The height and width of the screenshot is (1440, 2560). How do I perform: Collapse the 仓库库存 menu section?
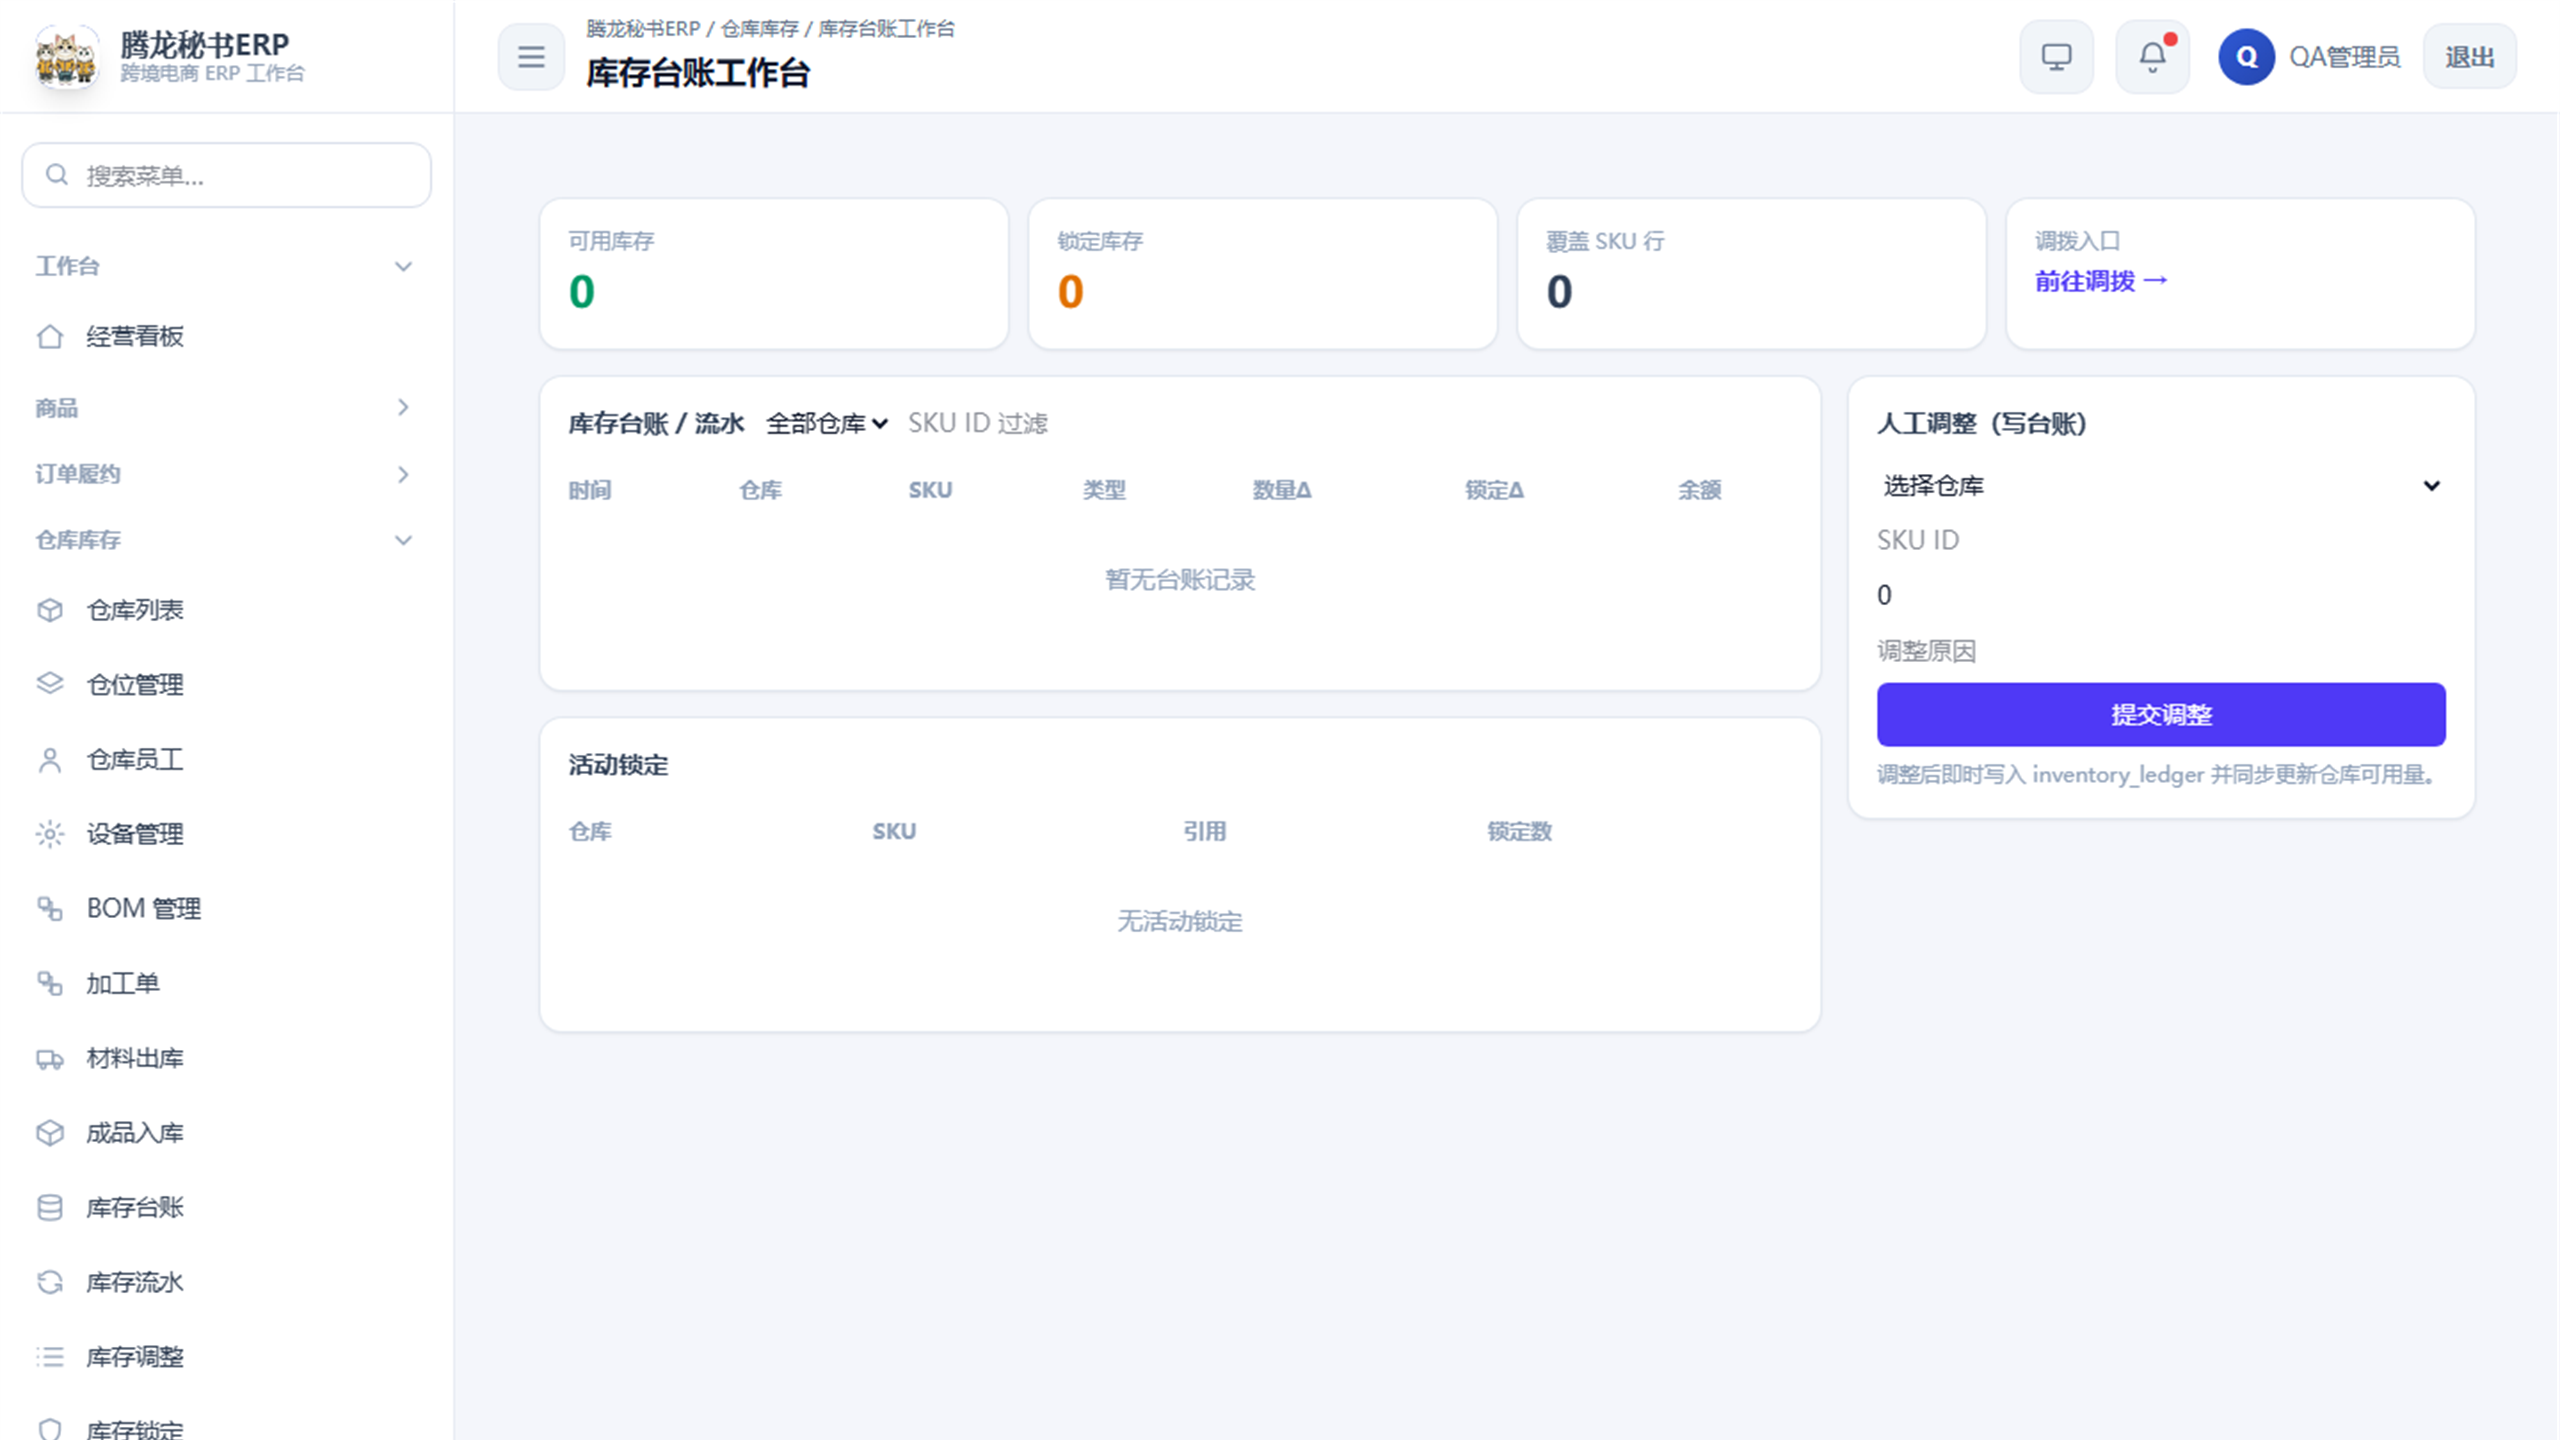(x=226, y=540)
